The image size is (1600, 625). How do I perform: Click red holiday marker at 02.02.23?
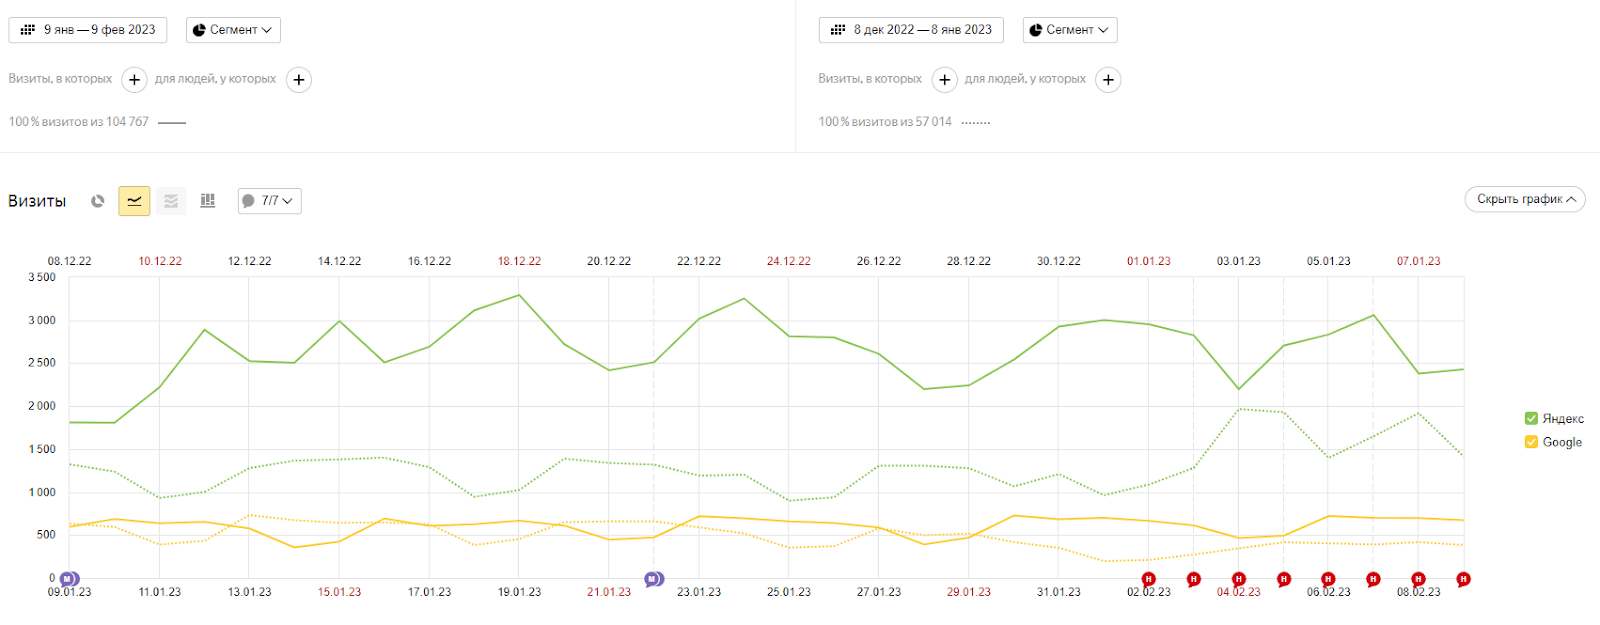1148,579
